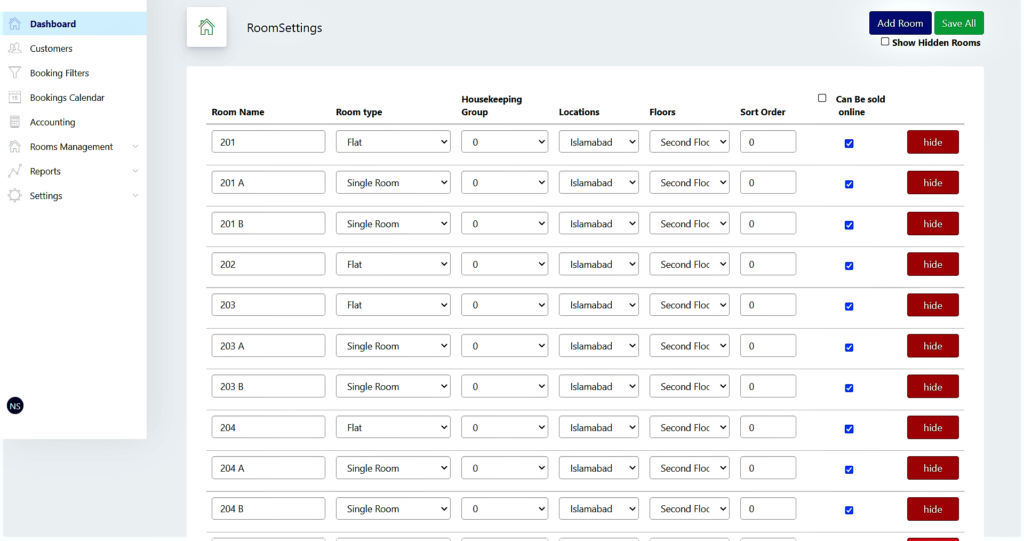1024x541 pixels.
Task: Click the Settings gear icon in sidebar
Action: click(14, 195)
